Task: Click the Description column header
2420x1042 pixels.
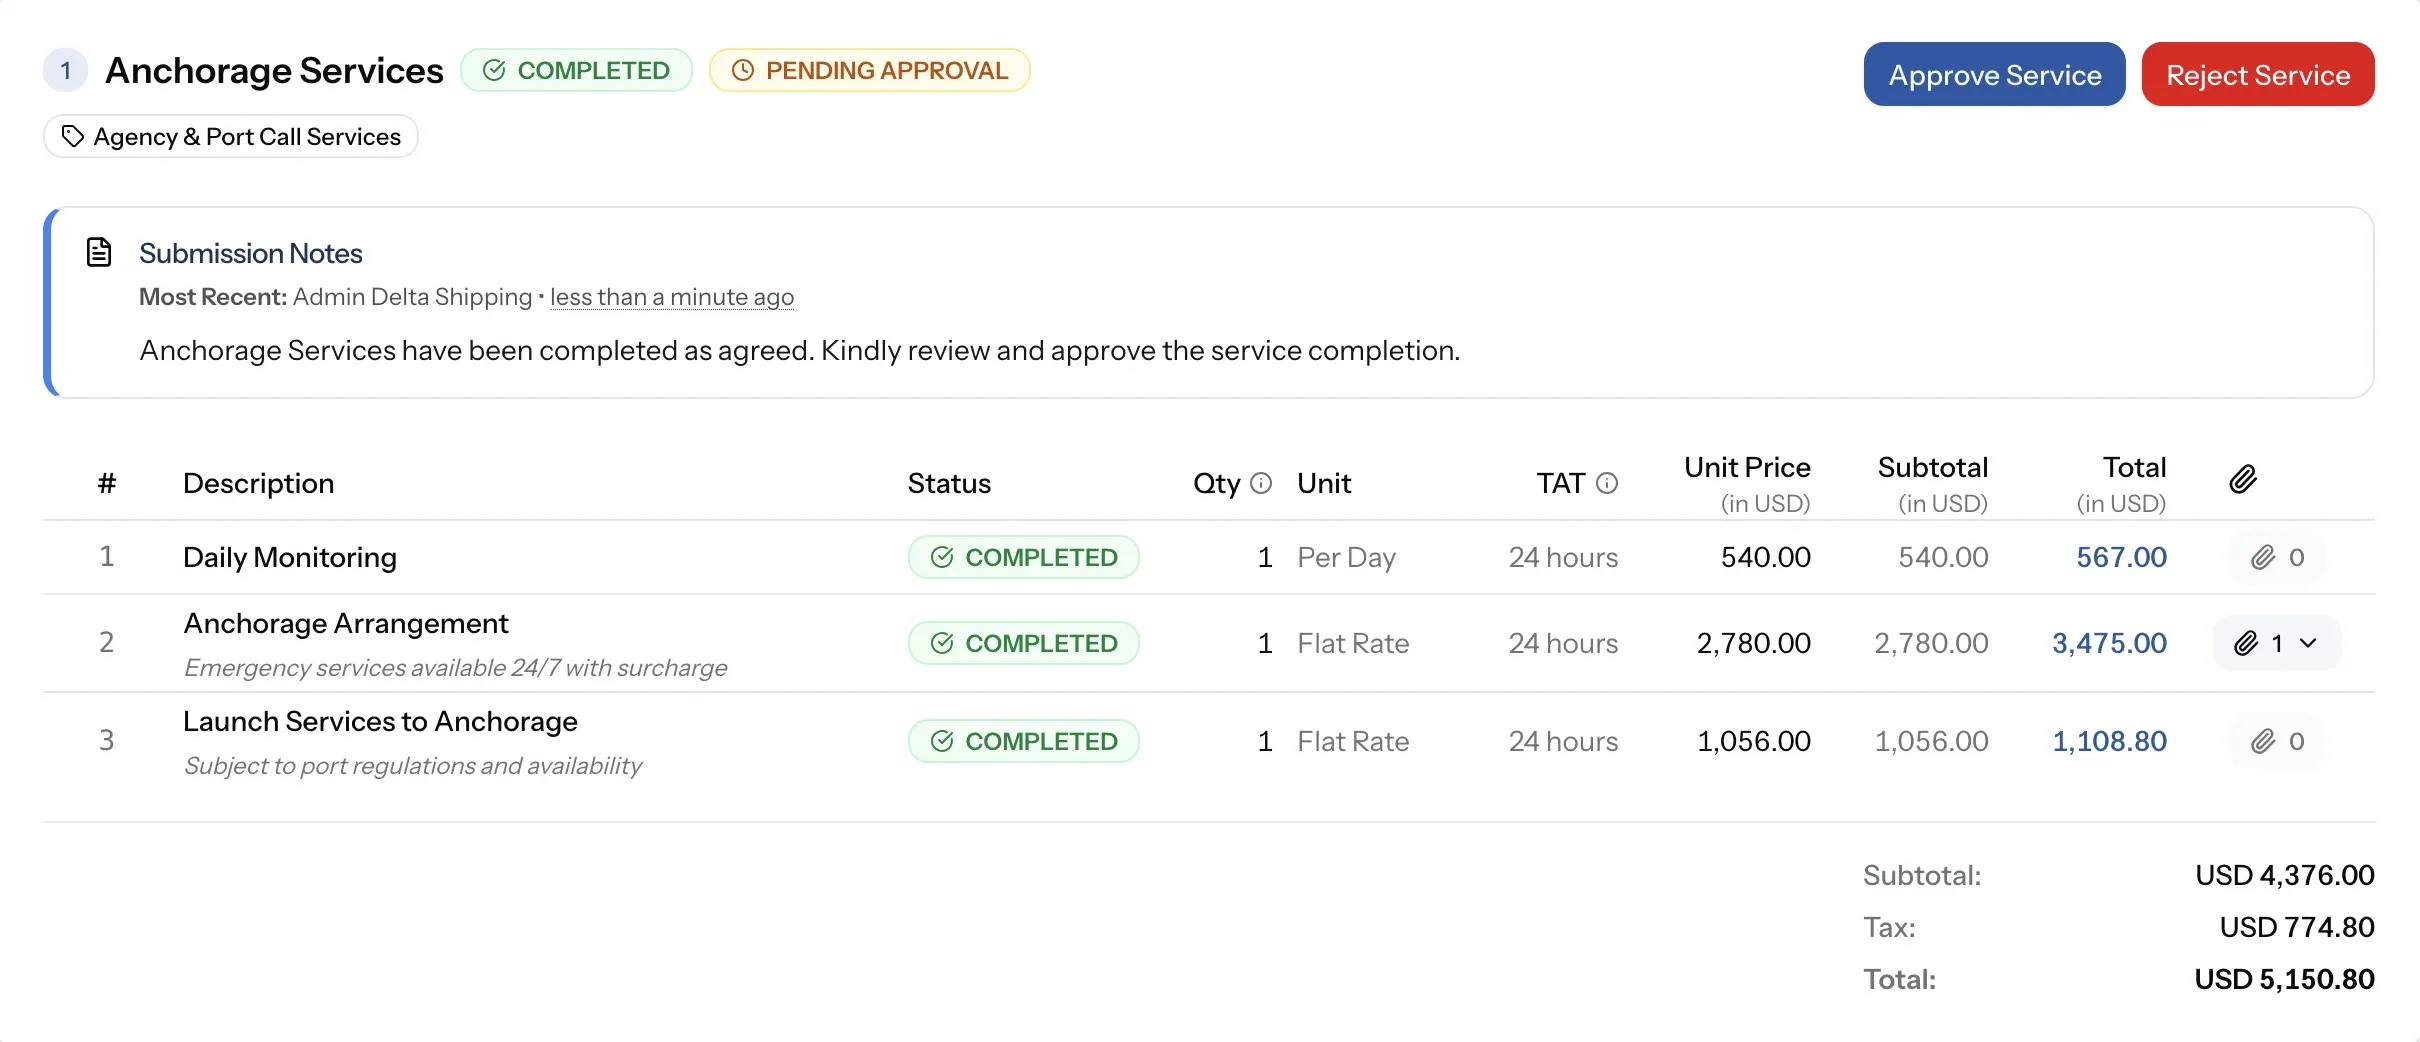Action: point(258,483)
